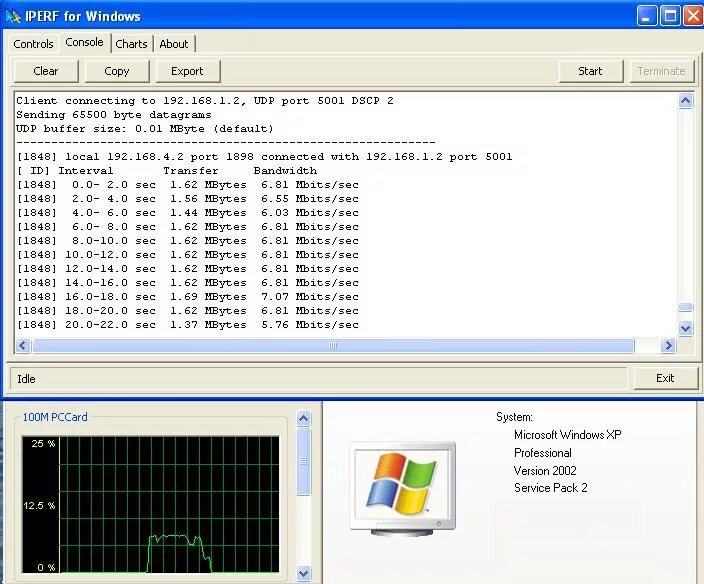Export the console results
The image size is (704, 584).
[x=187, y=71]
